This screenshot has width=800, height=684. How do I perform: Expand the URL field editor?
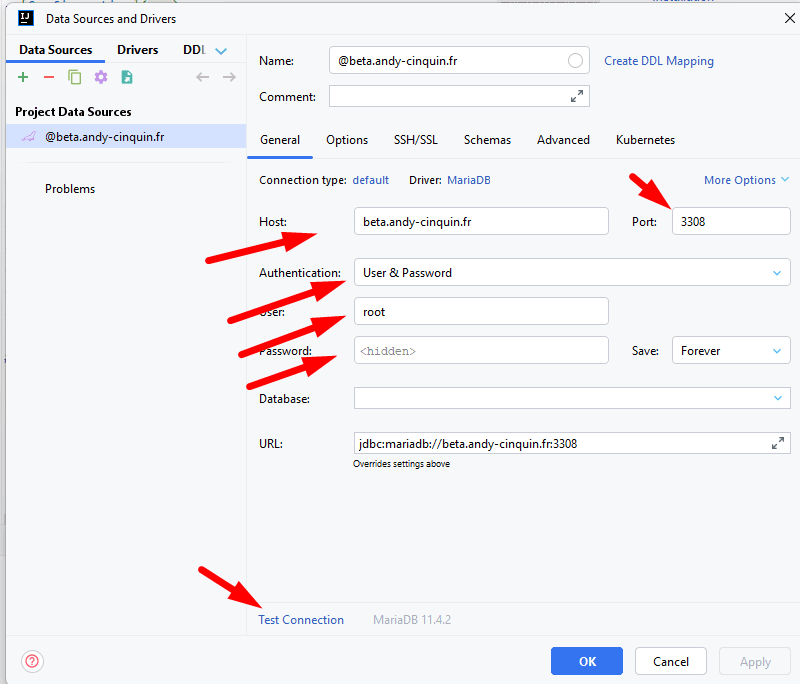click(778, 443)
